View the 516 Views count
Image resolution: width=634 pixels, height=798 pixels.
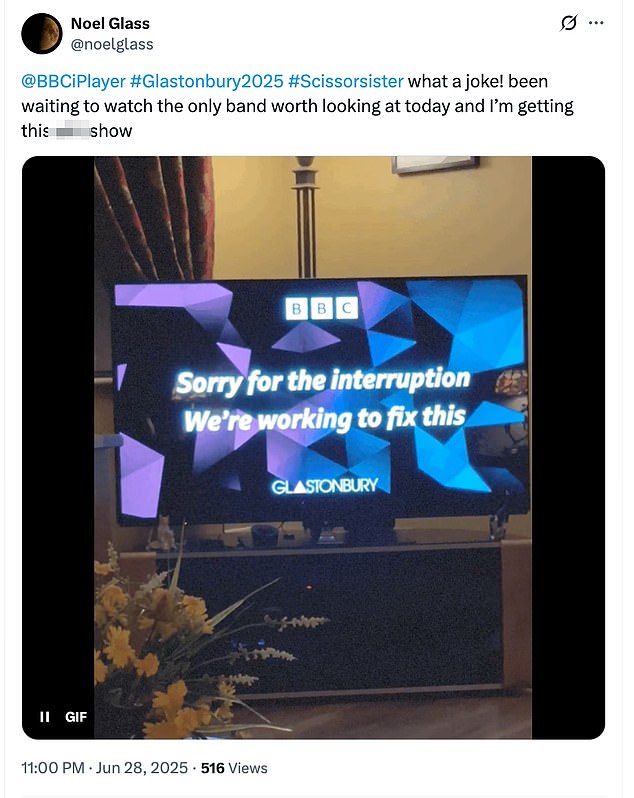coord(234,767)
